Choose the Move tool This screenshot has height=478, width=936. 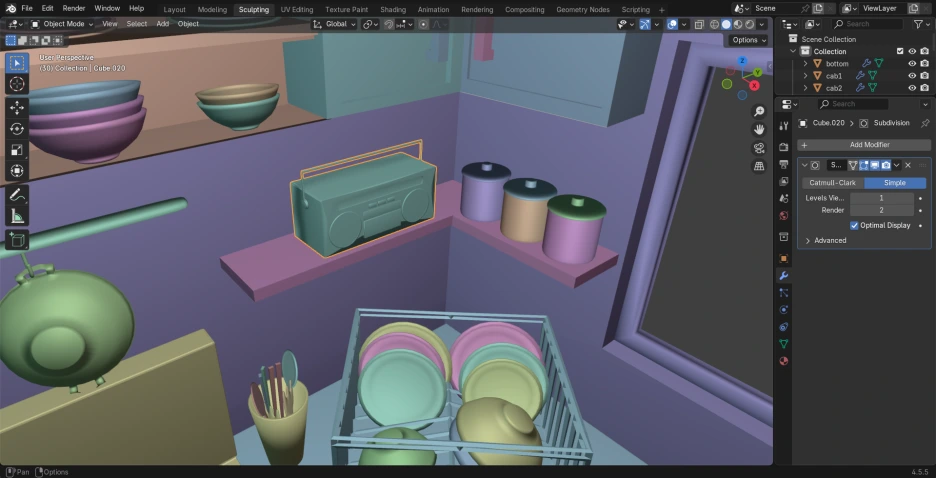pos(17,107)
